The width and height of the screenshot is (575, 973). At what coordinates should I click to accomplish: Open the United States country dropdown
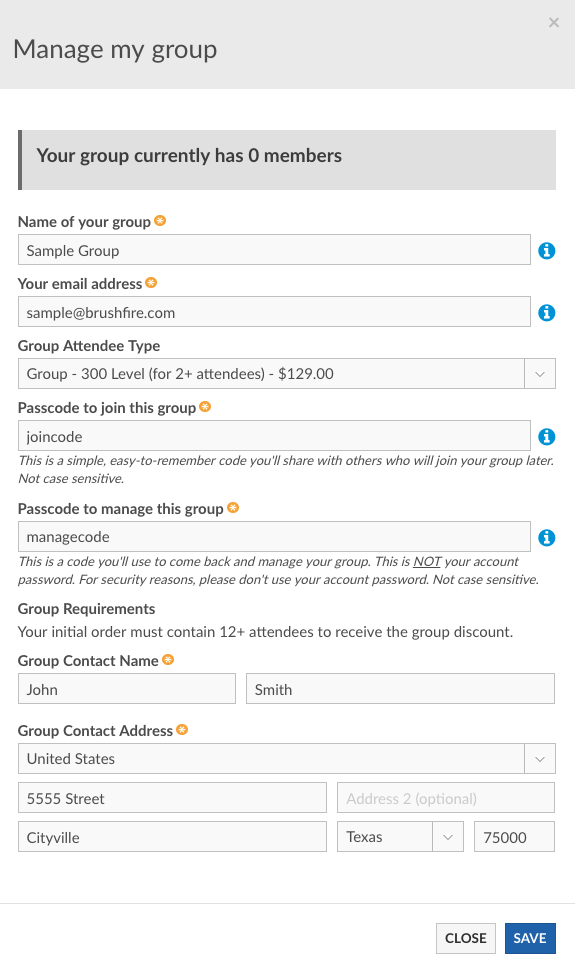(287, 758)
